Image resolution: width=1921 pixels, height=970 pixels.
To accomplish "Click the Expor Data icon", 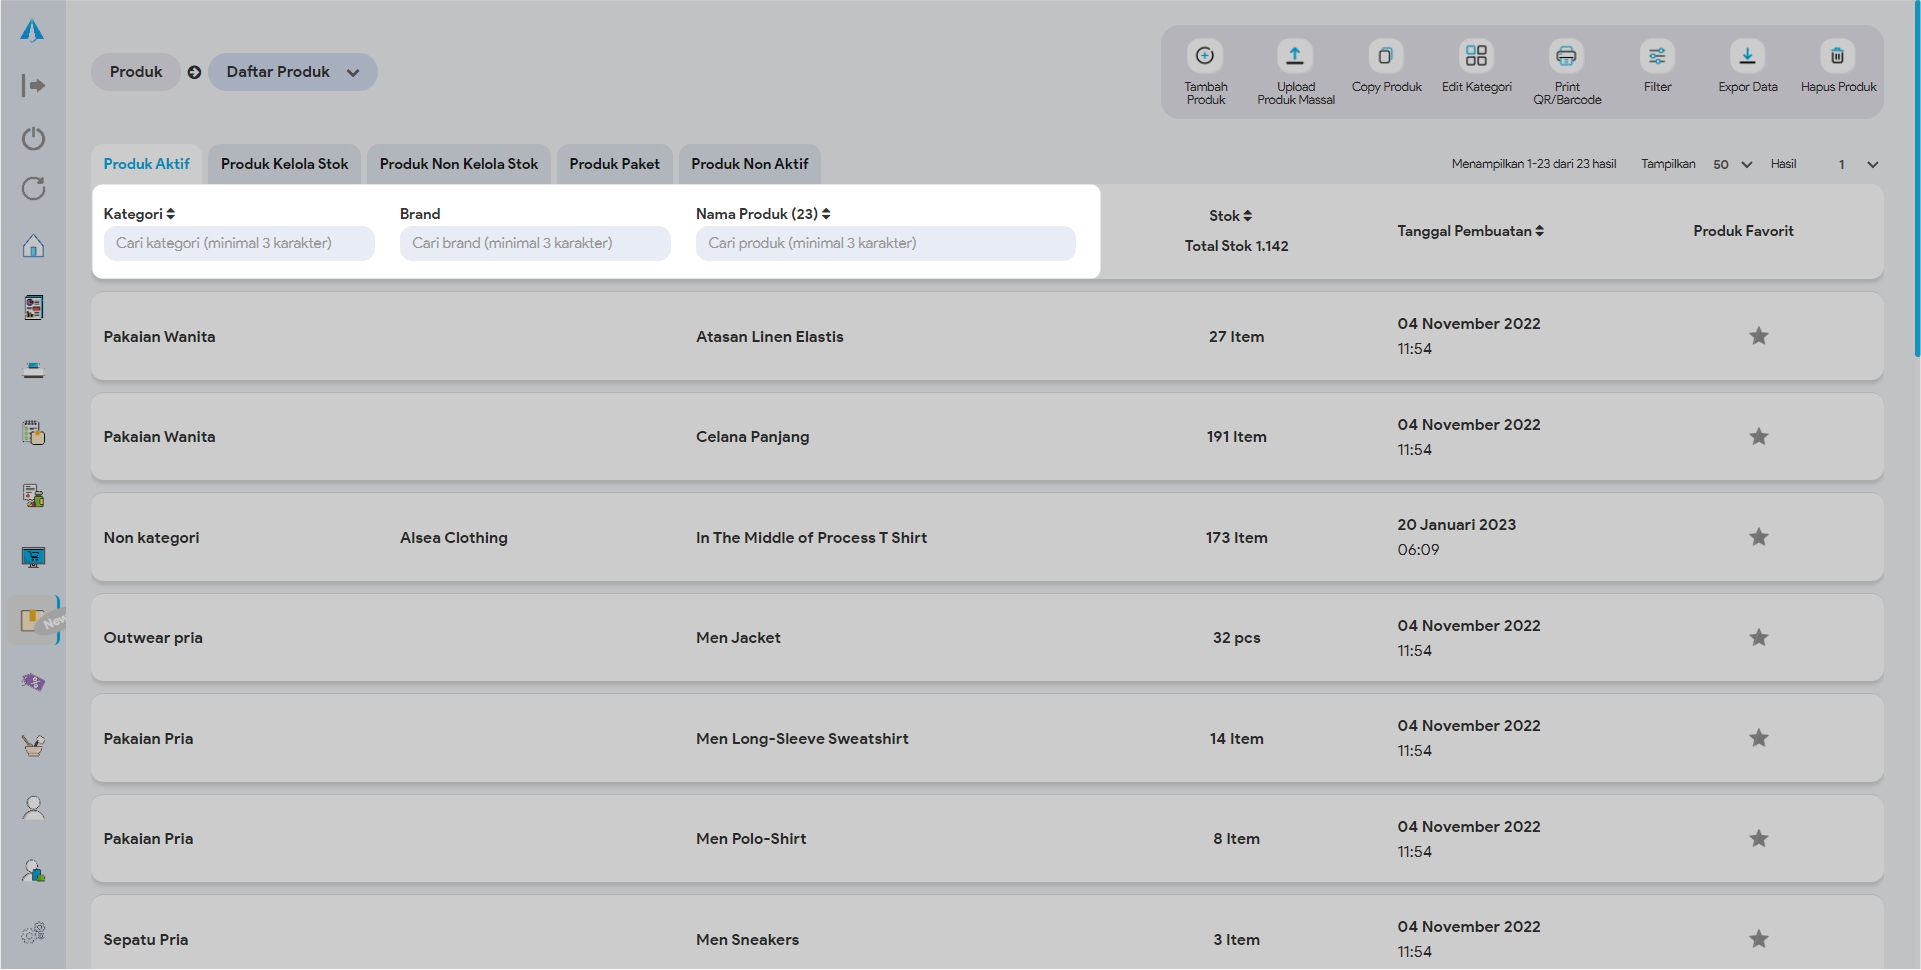I will [1747, 56].
